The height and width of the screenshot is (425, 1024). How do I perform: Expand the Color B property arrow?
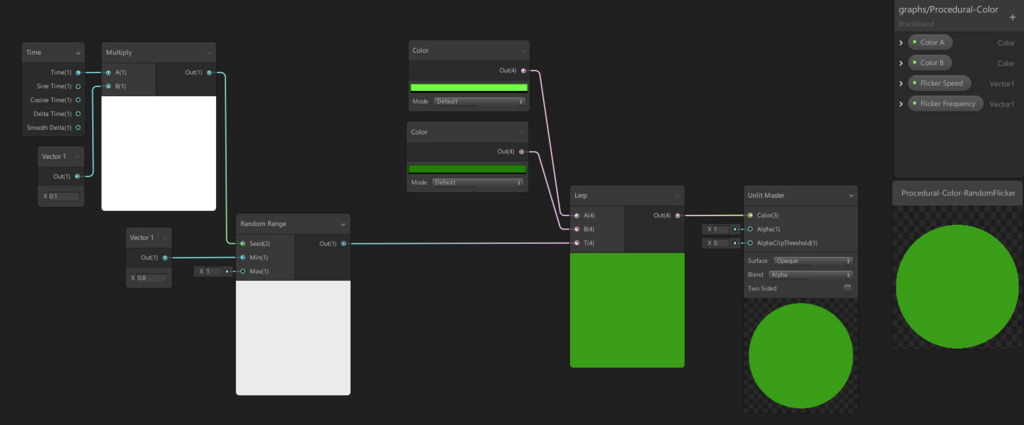901,63
